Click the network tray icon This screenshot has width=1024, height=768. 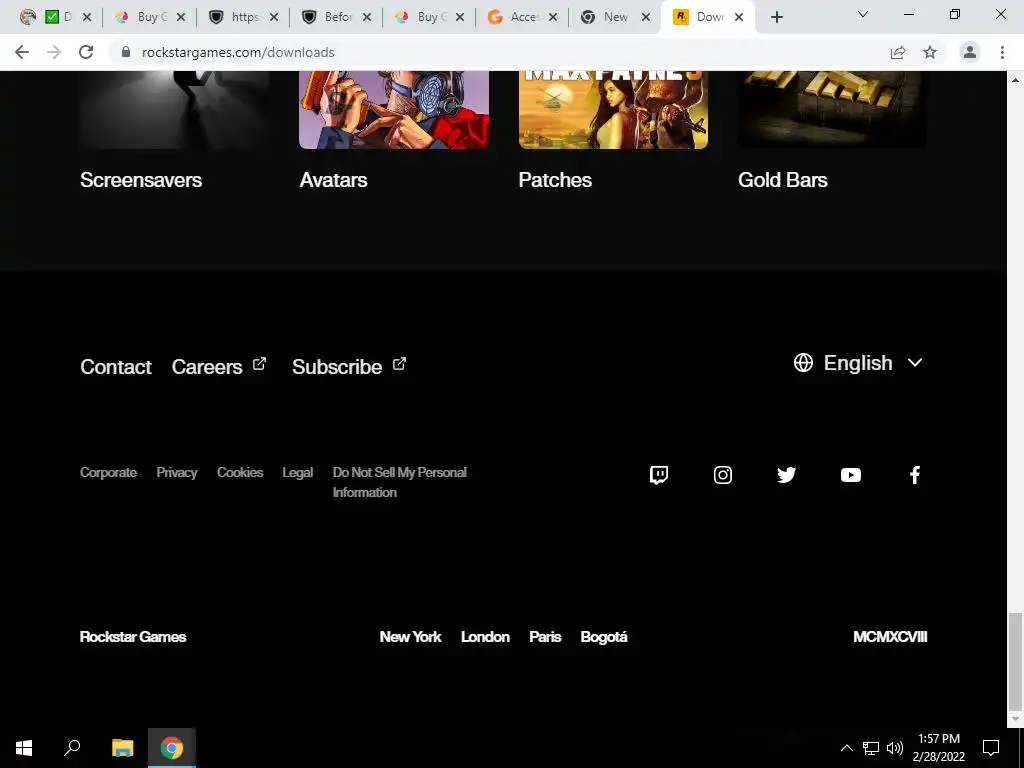[x=871, y=748]
